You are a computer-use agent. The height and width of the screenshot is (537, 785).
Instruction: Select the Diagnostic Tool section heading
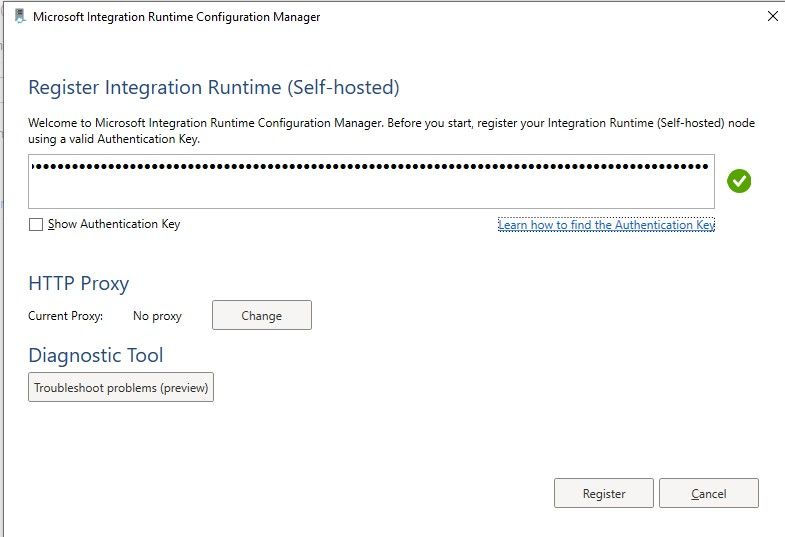pos(96,356)
